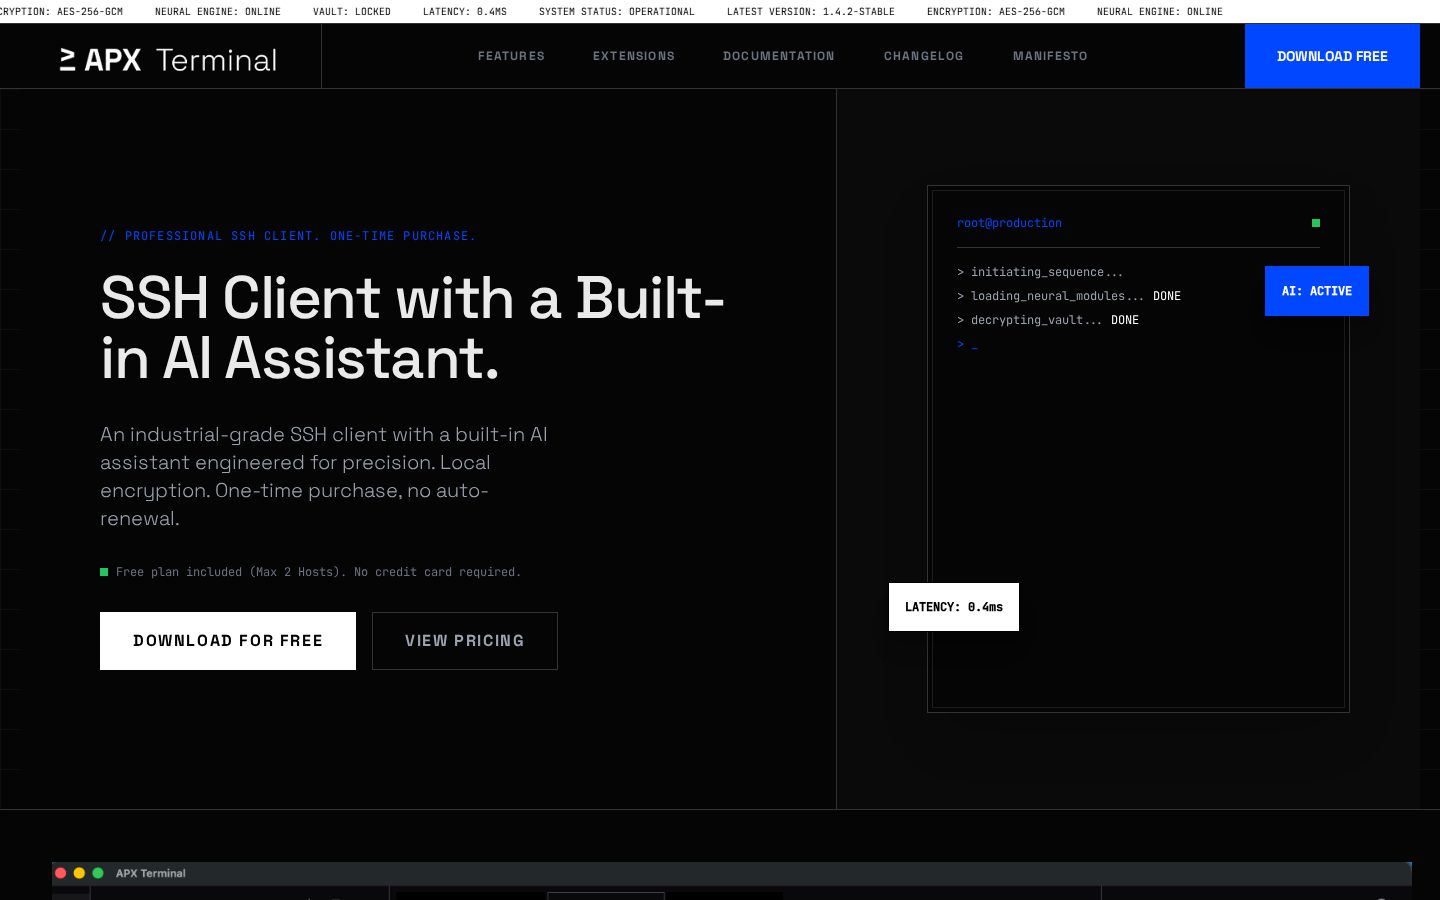Open View Pricing button
Screen dimensions: 1440x900
coord(465,641)
